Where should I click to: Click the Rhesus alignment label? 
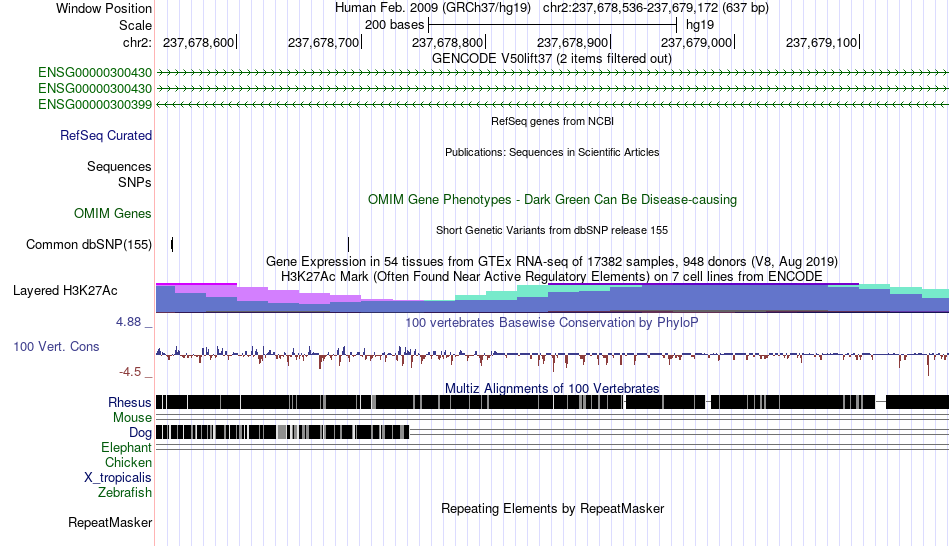tap(130, 402)
